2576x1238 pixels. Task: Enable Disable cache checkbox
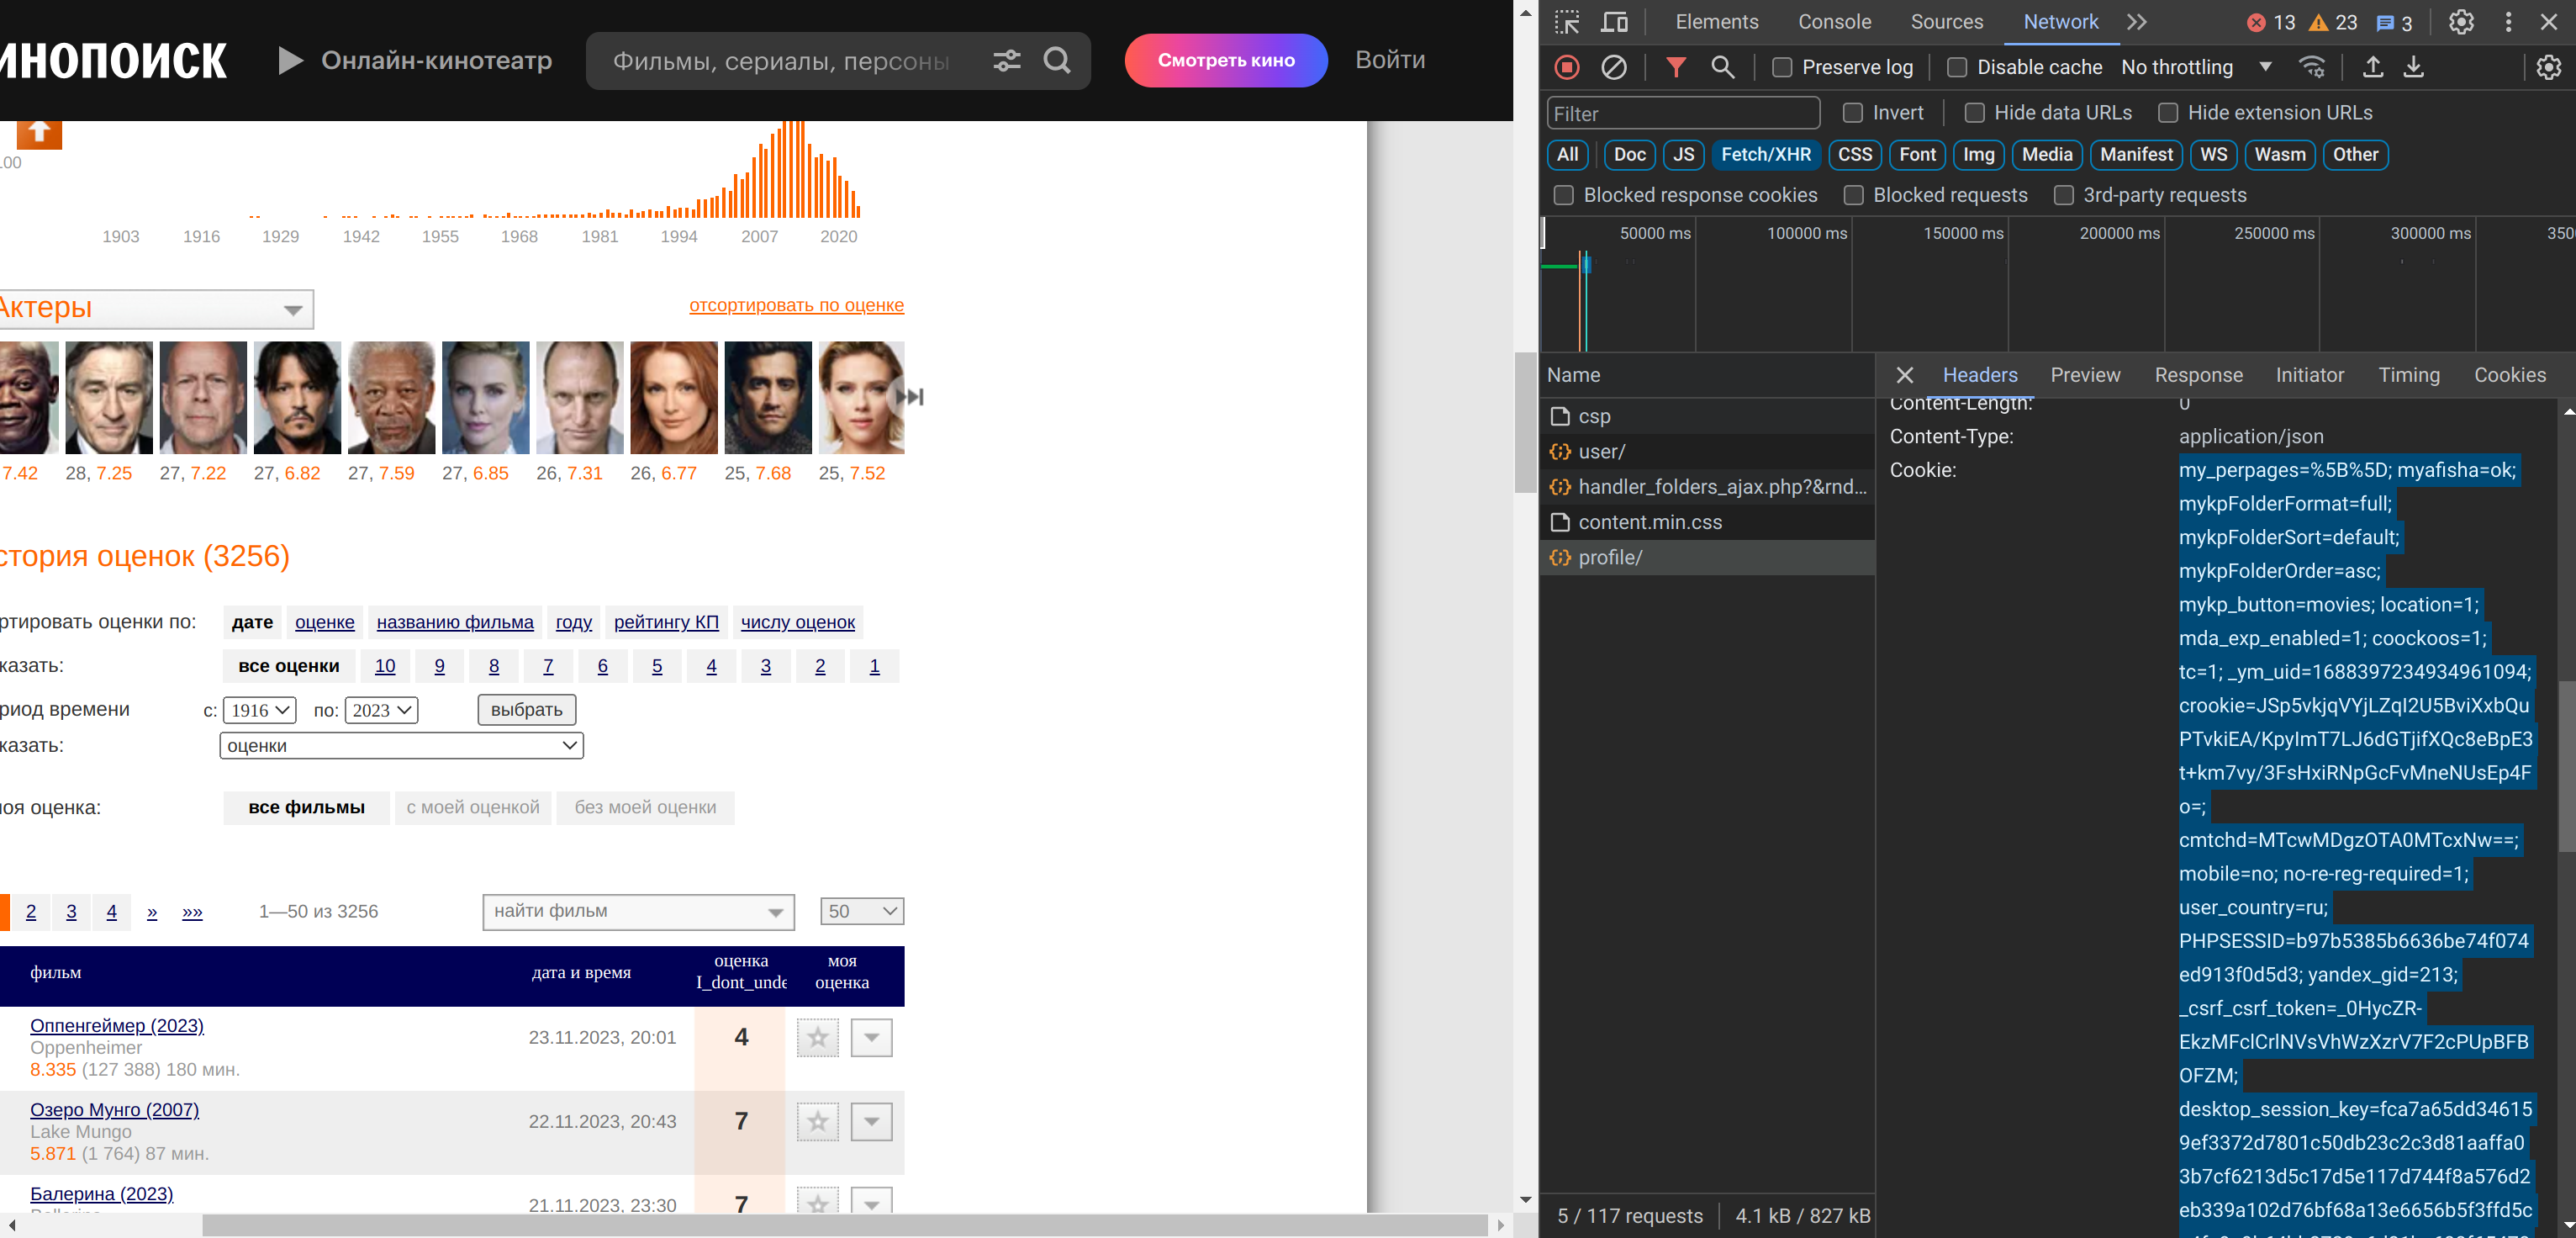pyautogui.click(x=1956, y=67)
